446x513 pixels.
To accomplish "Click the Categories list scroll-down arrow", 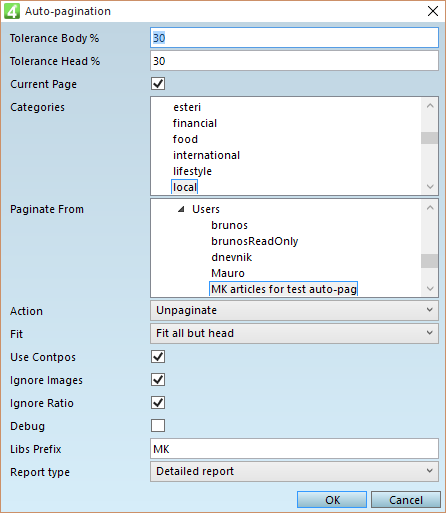I will click(x=430, y=187).
